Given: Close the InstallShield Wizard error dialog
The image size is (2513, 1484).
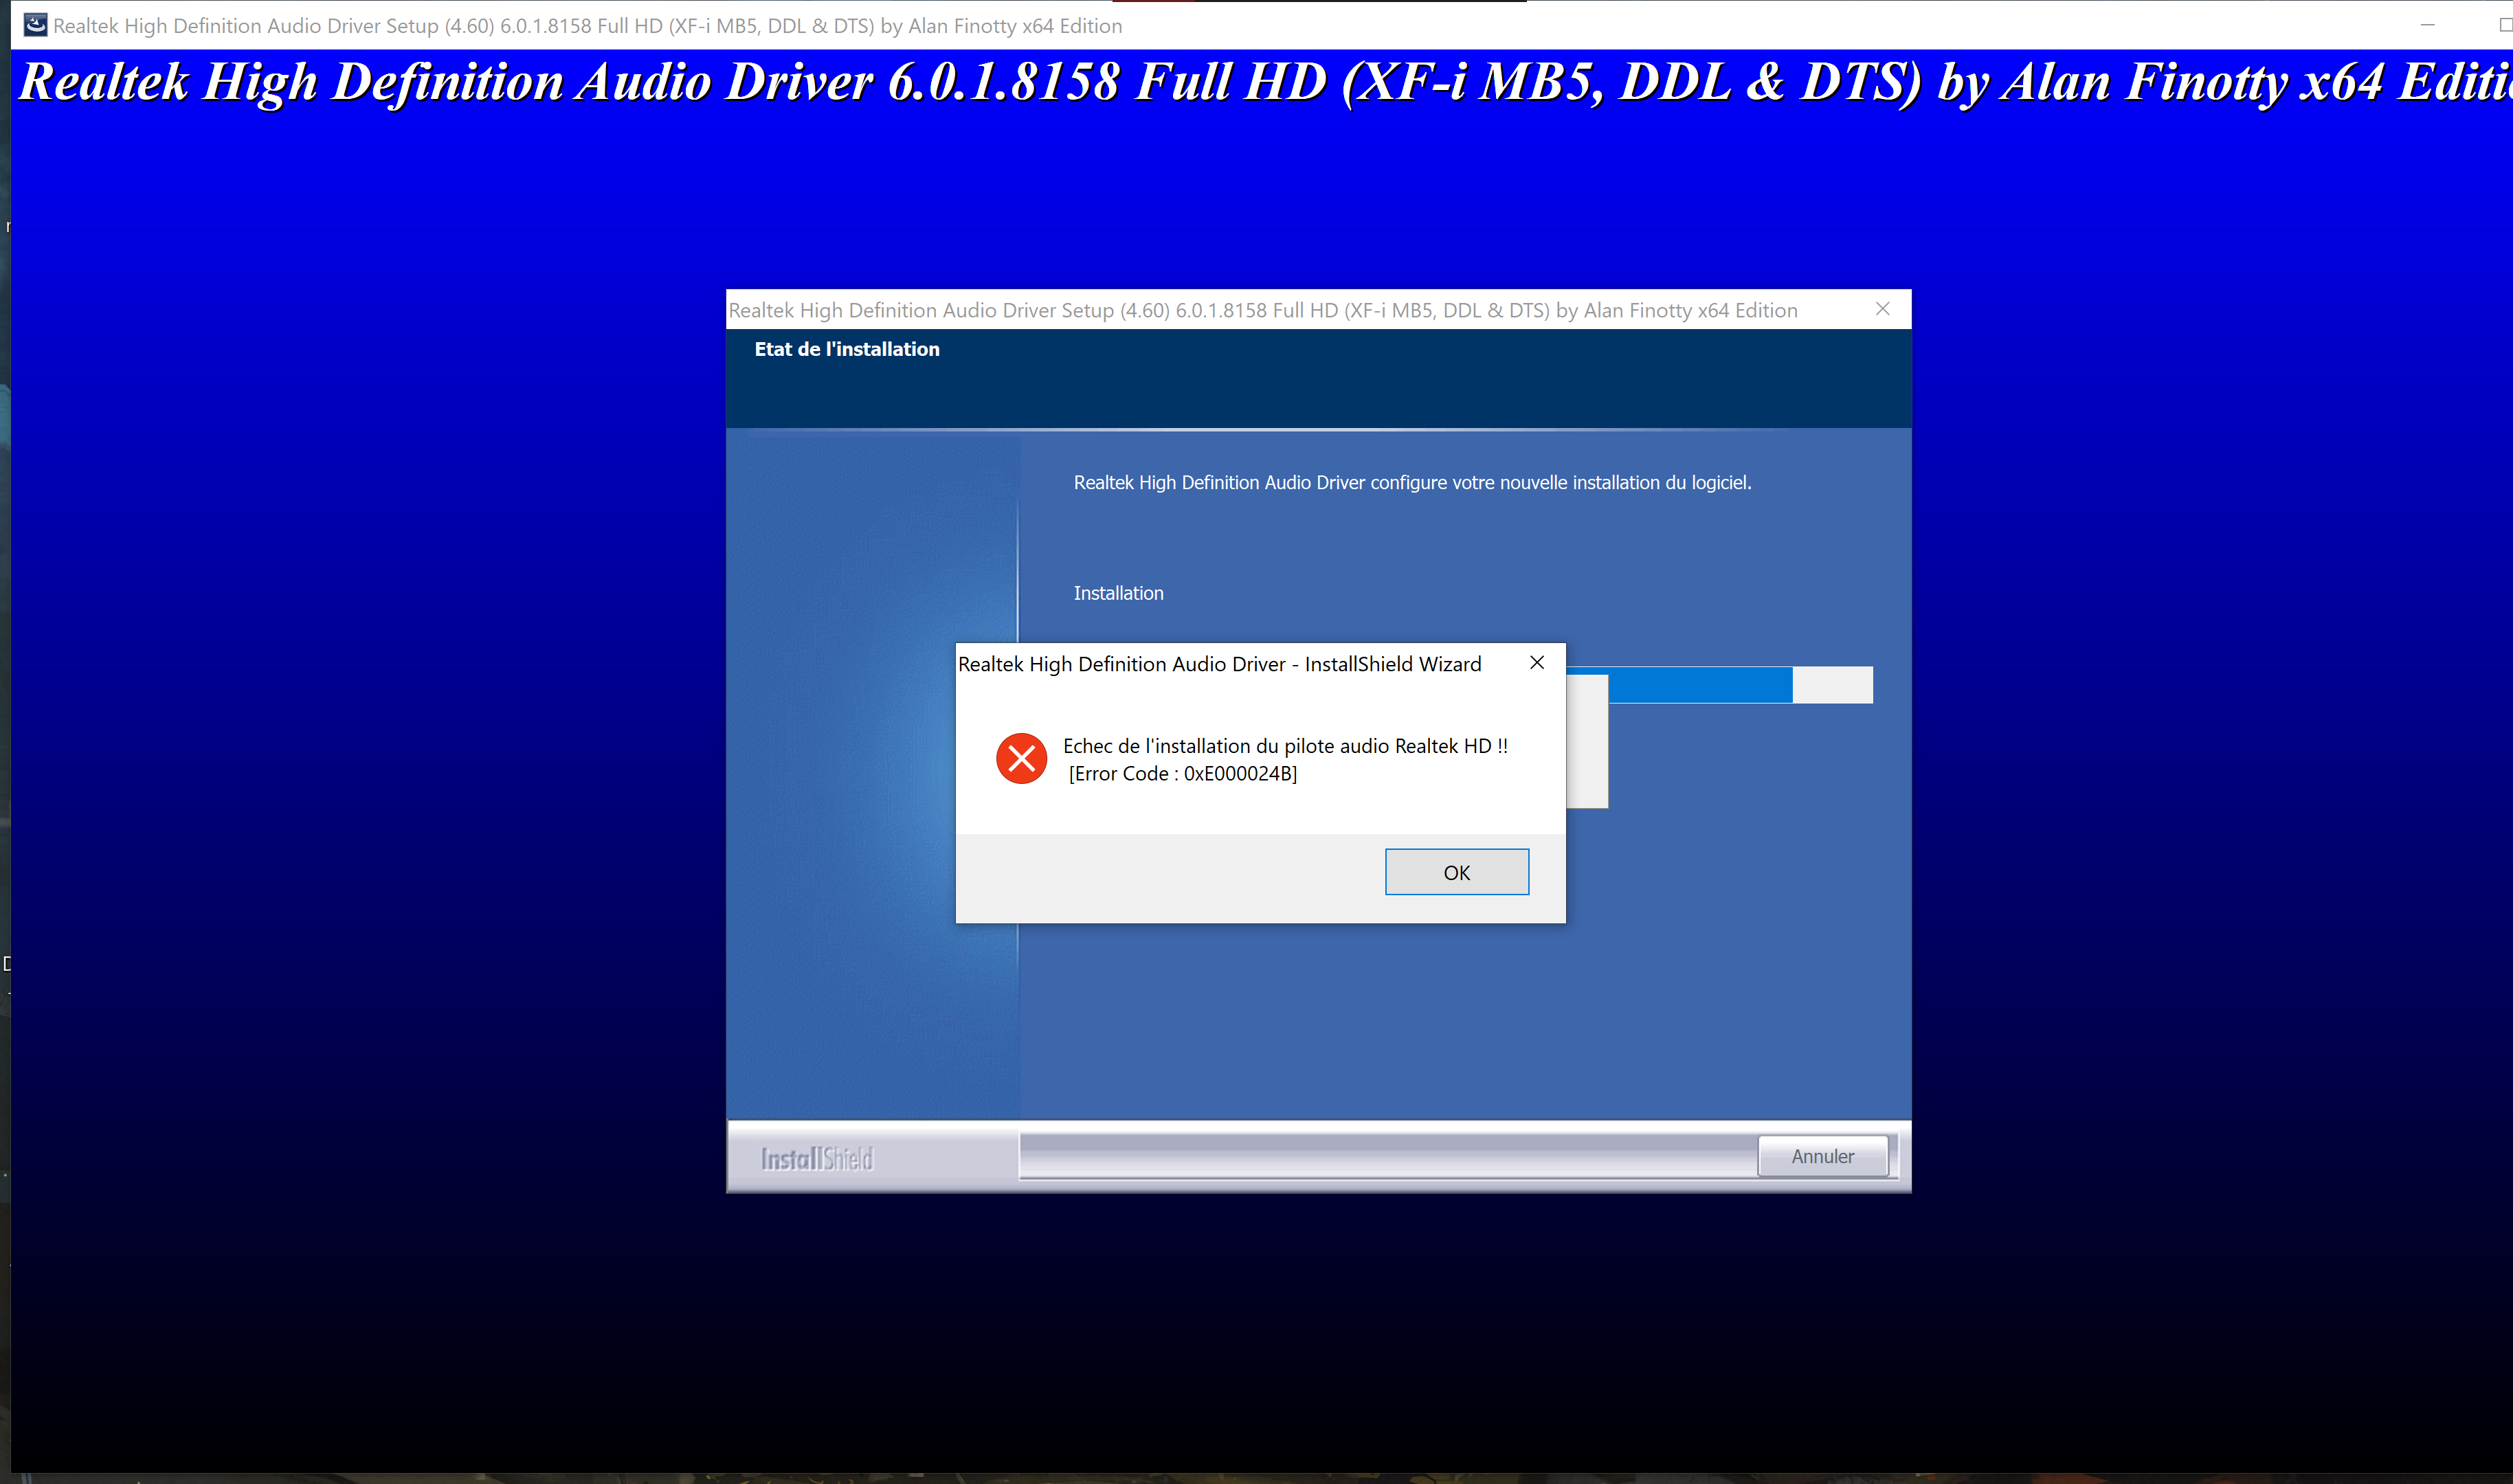Looking at the screenshot, I should click(x=1537, y=663).
